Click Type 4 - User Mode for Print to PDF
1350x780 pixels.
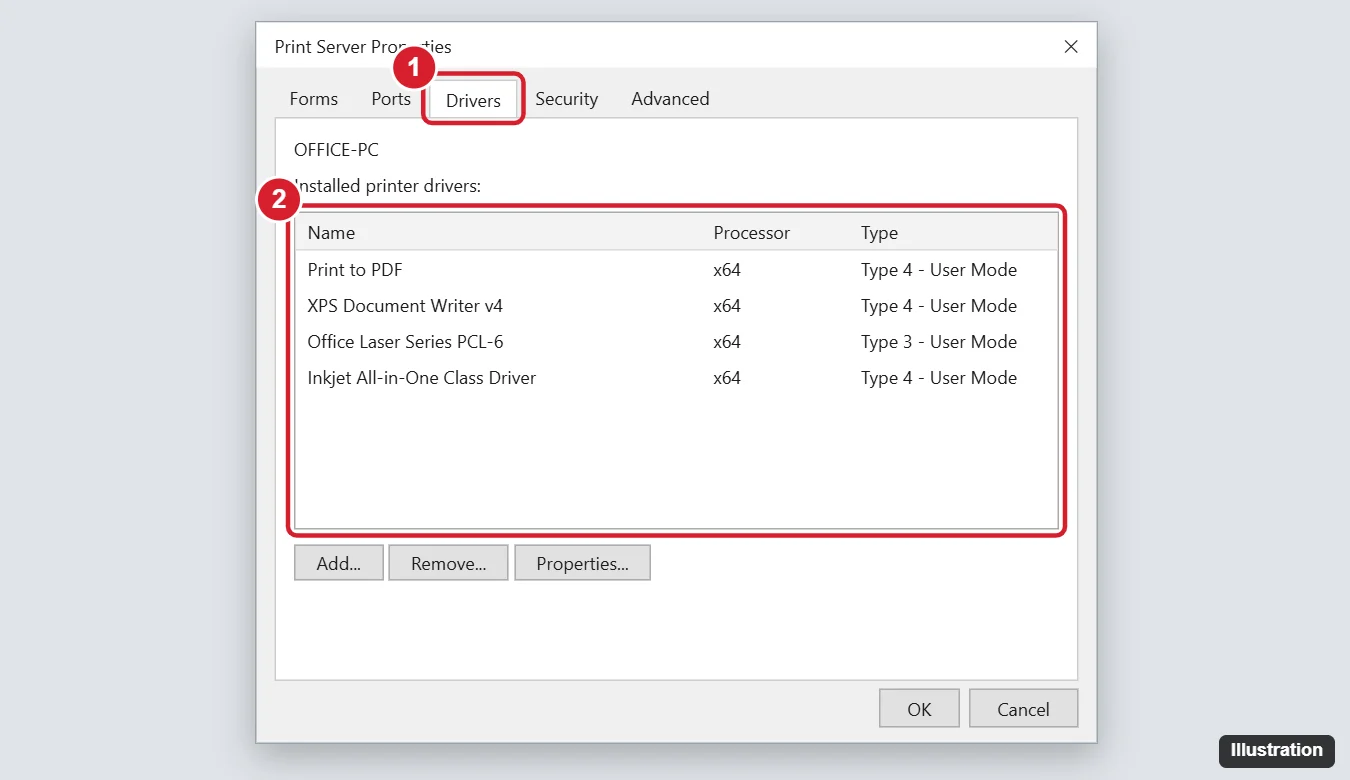[x=939, y=270]
